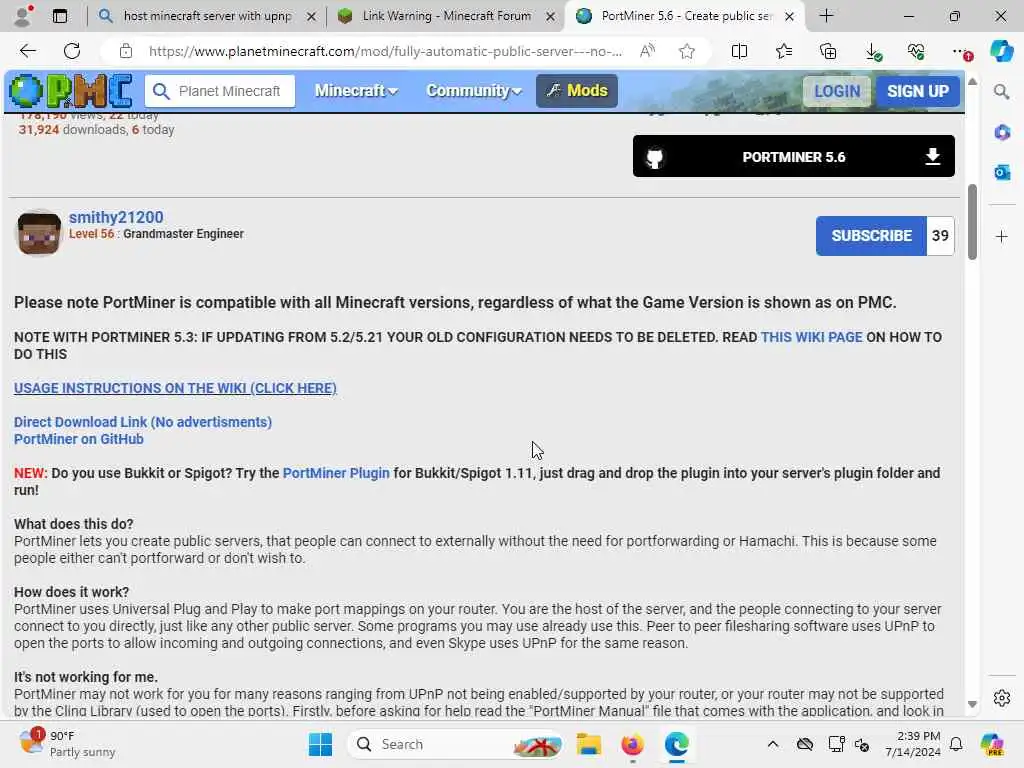The height and width of the screenshot is (768, 1024).
Task: Open Direct Download Link (No advertisments)
Action: (143, 422)
